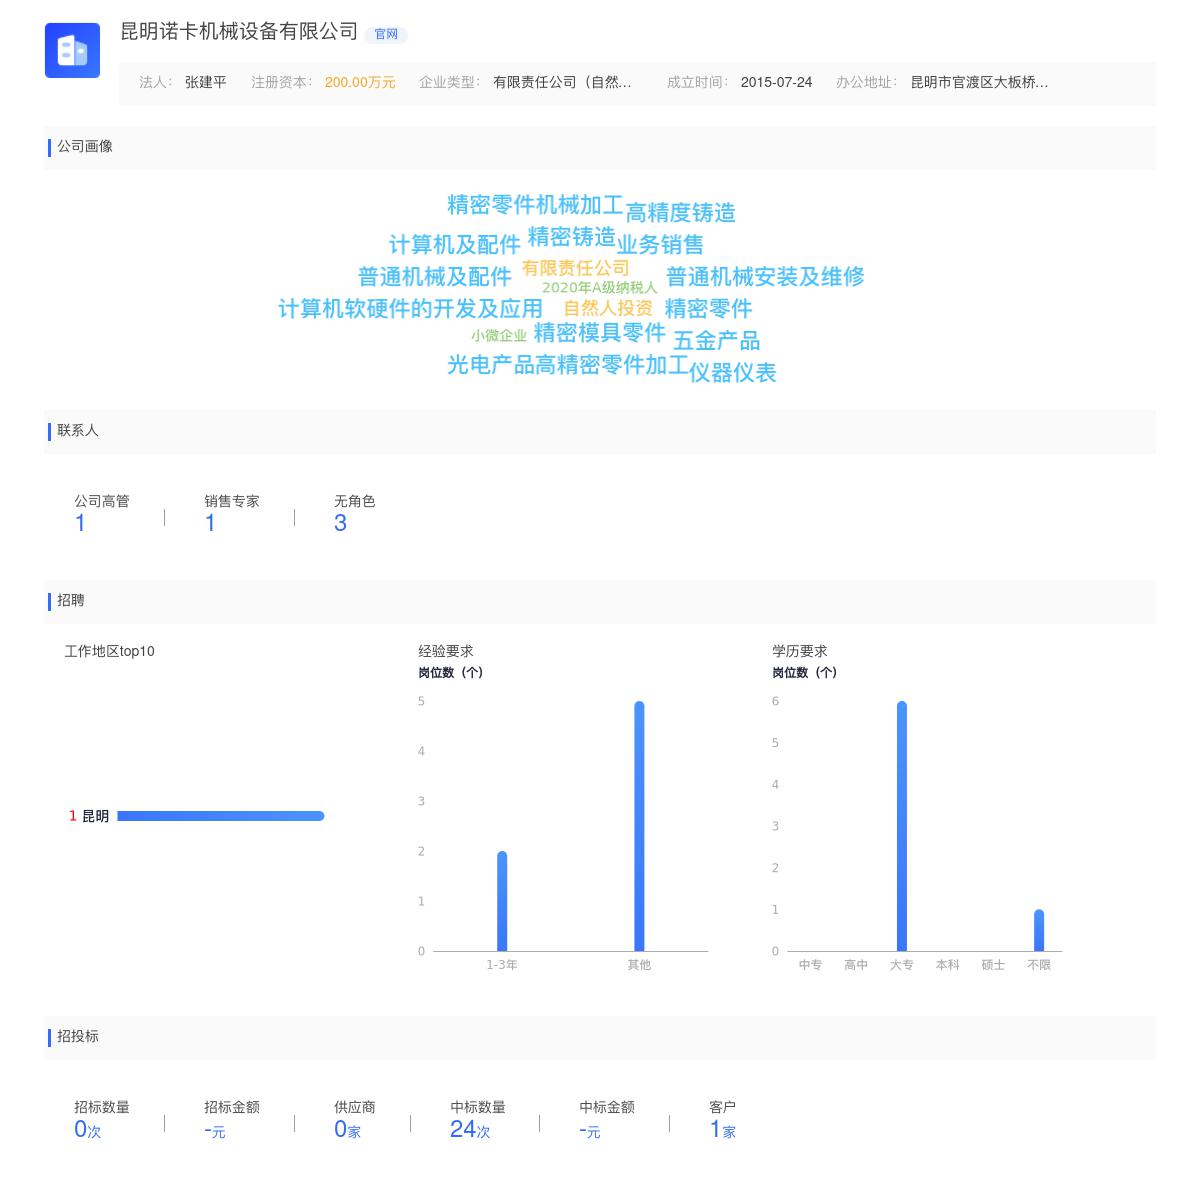Image resolution: width=1200 pixels, height=1188 pixels.
Task: Select keyword tag 精密零件机械加工
Action: point(535,205)
